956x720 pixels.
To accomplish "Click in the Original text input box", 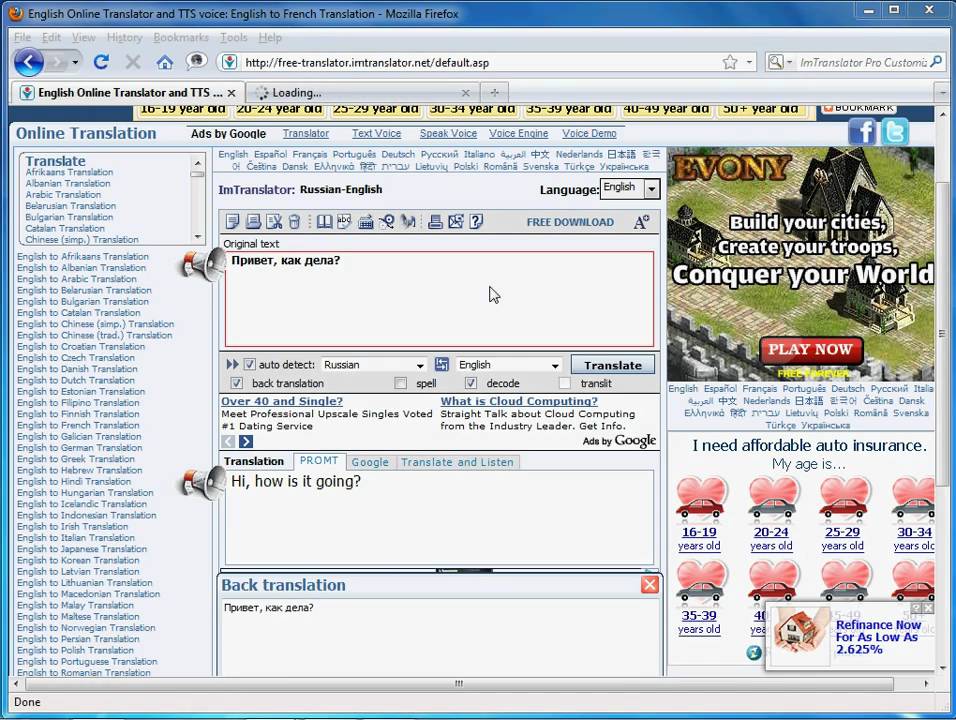I will [x=439, y=299].
